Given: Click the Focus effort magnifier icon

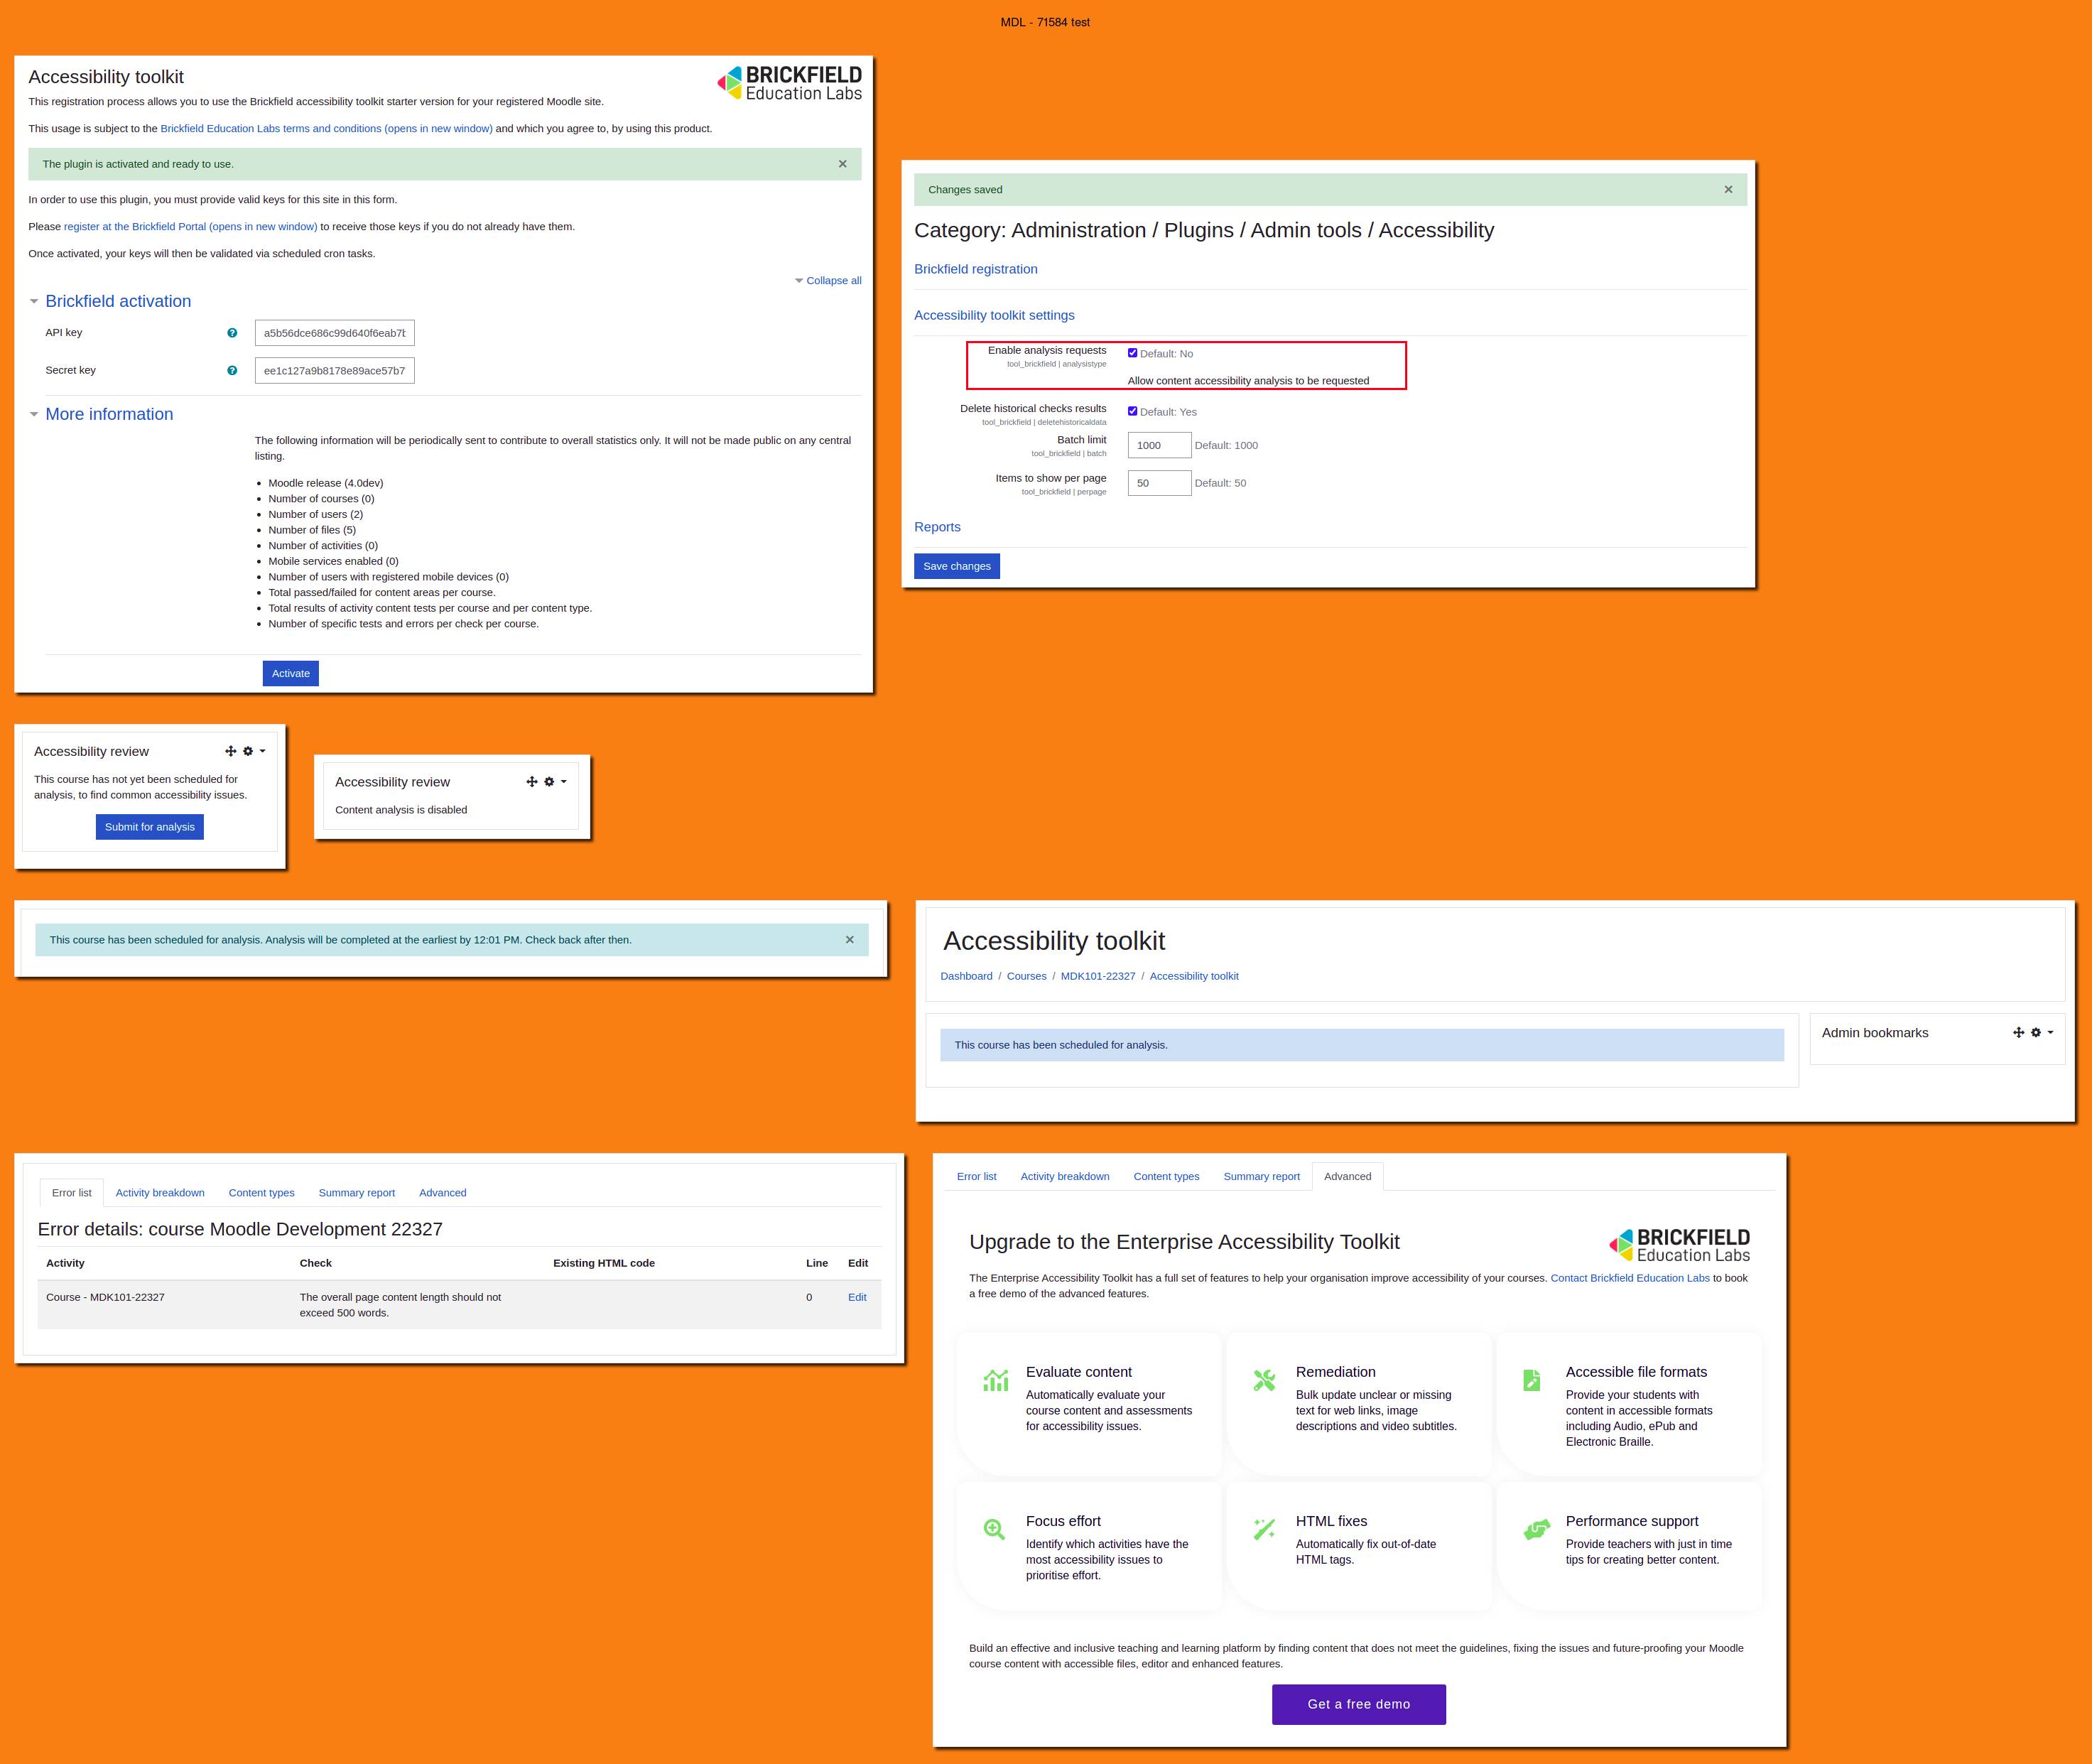Looking at the screenshot, I should [x=994, y=1529].
